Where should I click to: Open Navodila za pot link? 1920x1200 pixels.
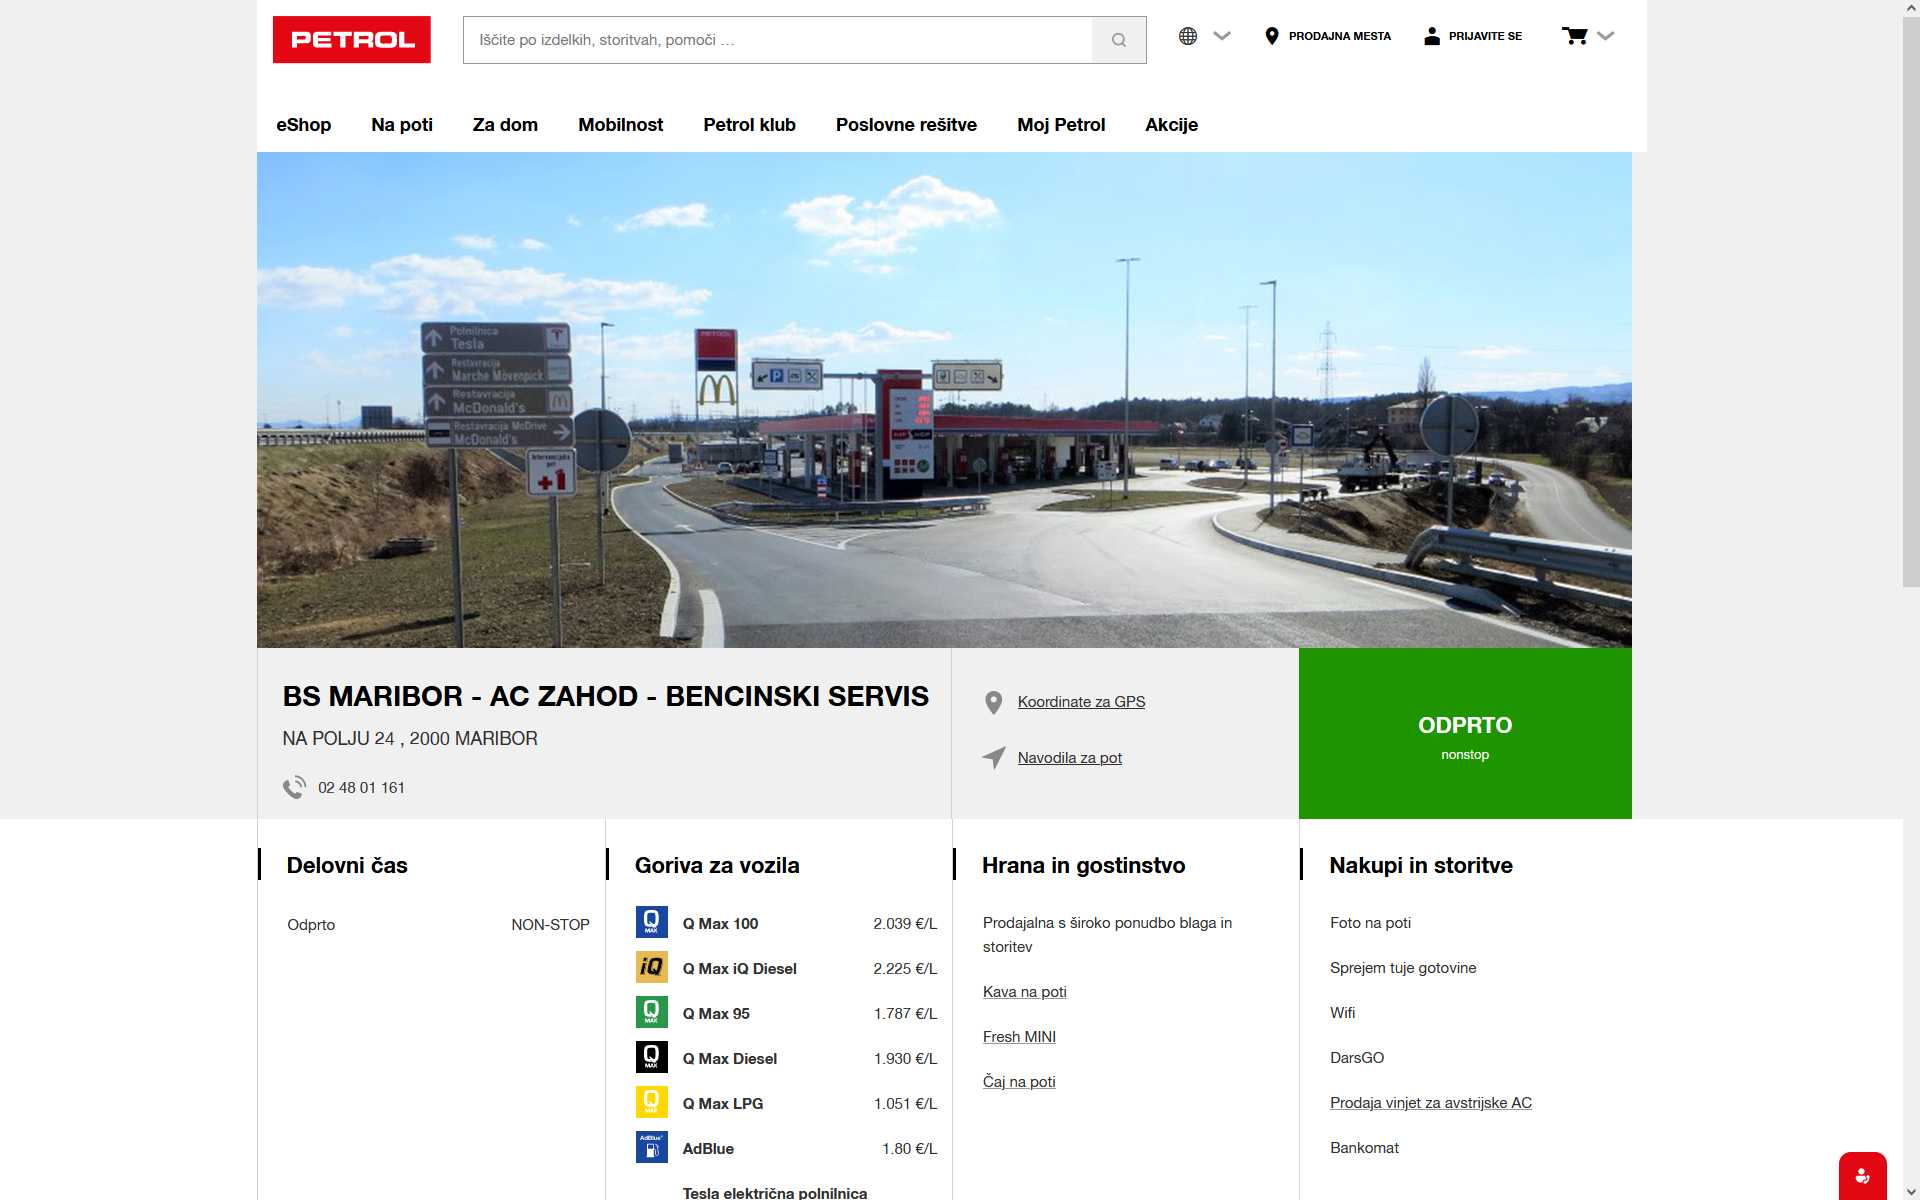coord(1070,757)
